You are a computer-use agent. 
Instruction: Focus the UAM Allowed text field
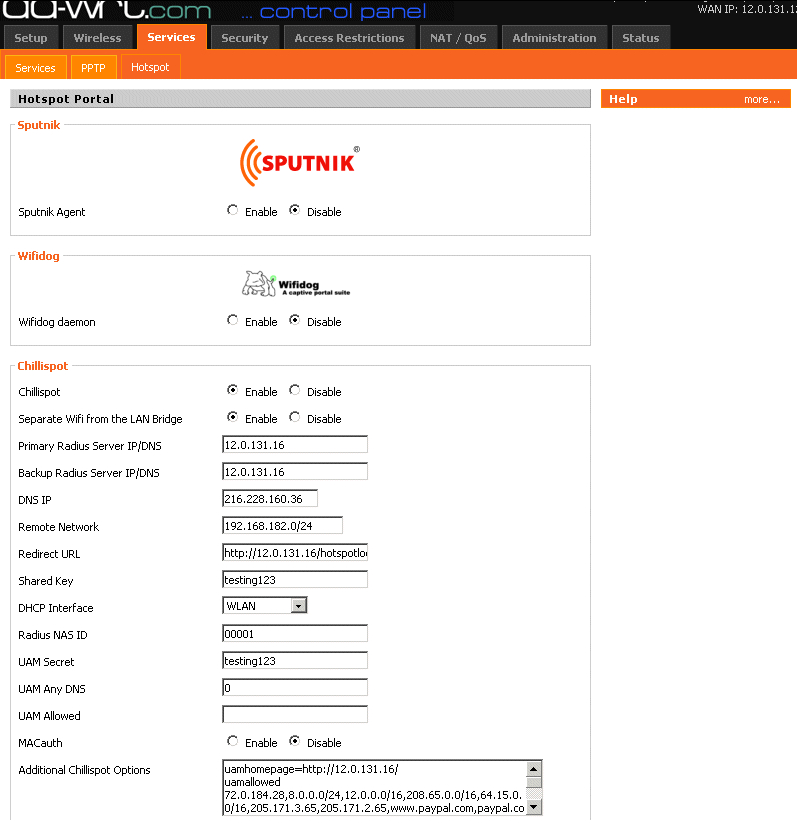[x=295, y=715]
